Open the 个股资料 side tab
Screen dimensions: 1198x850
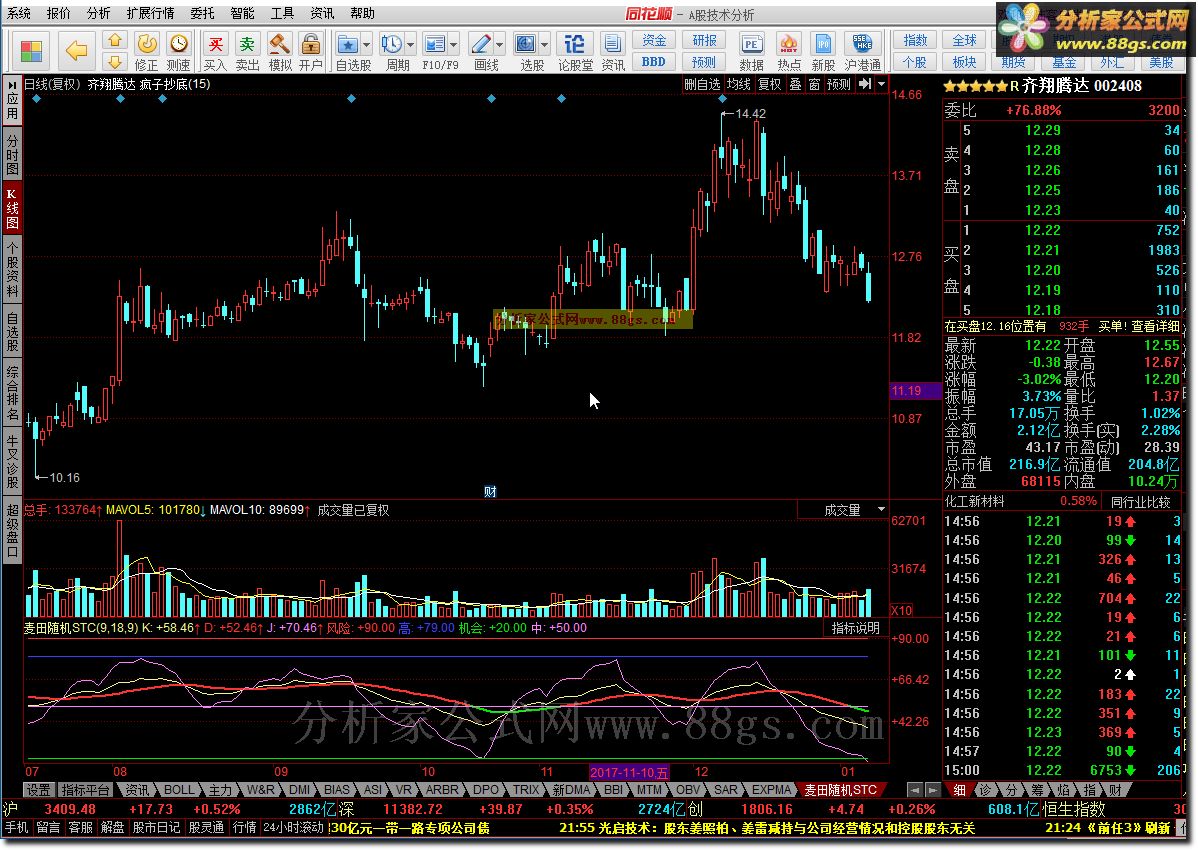pyautogui.click(x=12, y=270)
